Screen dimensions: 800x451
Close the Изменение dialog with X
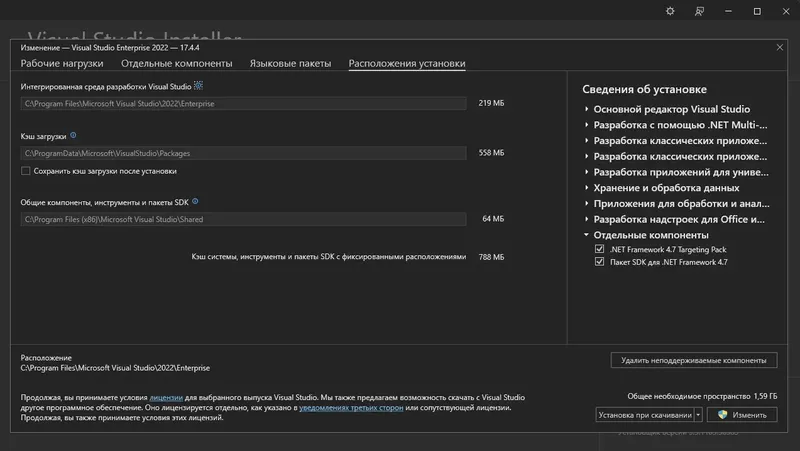pyautogui.click(x=780, y=47)
